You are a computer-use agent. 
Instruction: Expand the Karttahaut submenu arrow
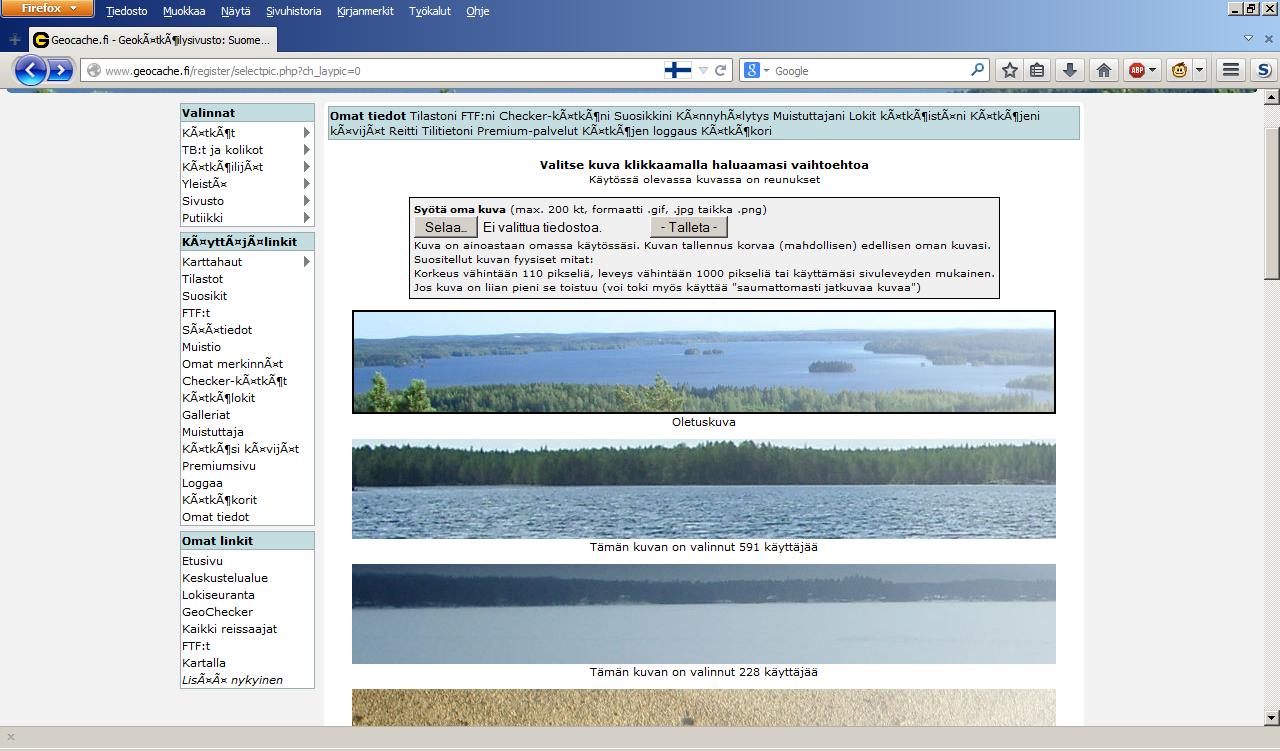(306, 262)
